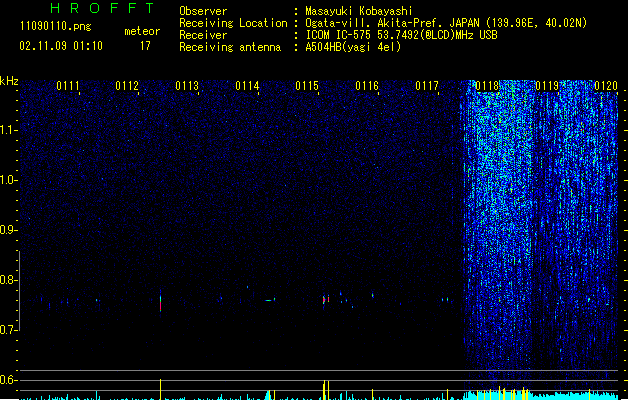Click the 0118 time marker
This screenshot has height=400, width=629.
(487, 86)
